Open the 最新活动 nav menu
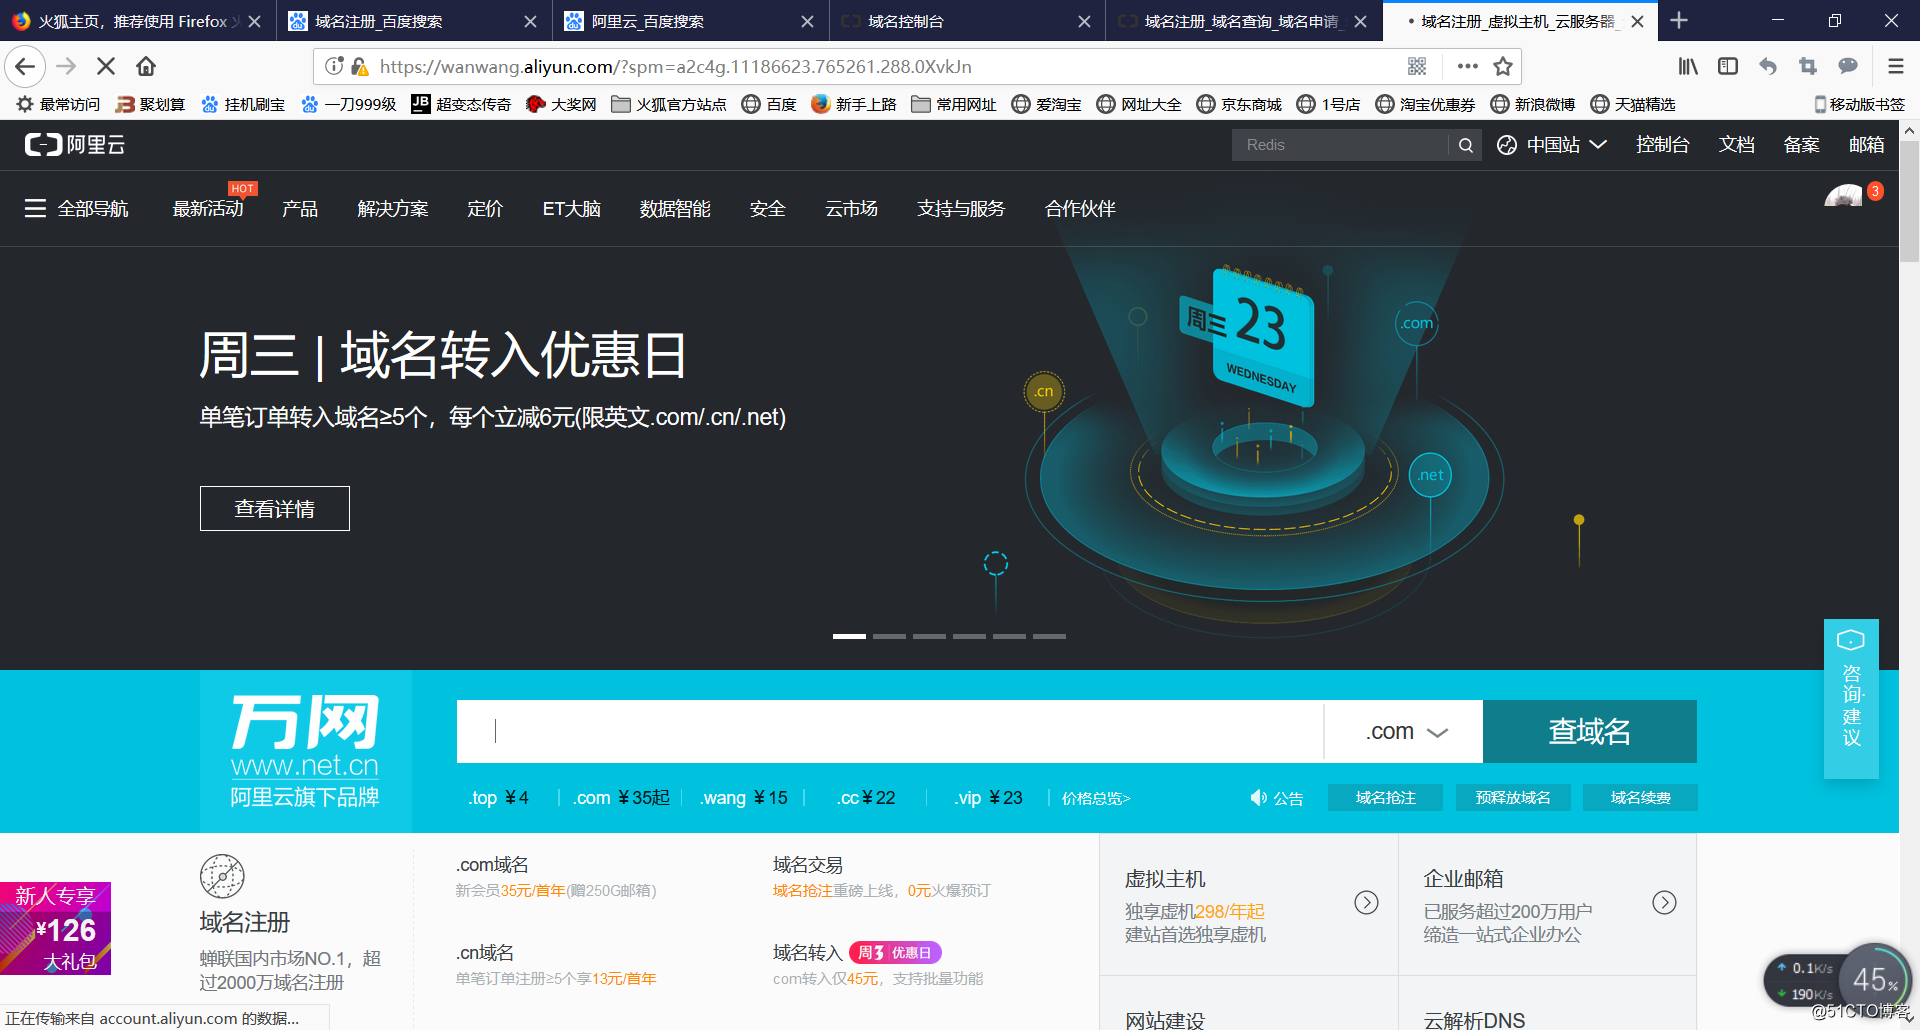The height and width of the screenshot is (1030, 1920). point(208,208)
